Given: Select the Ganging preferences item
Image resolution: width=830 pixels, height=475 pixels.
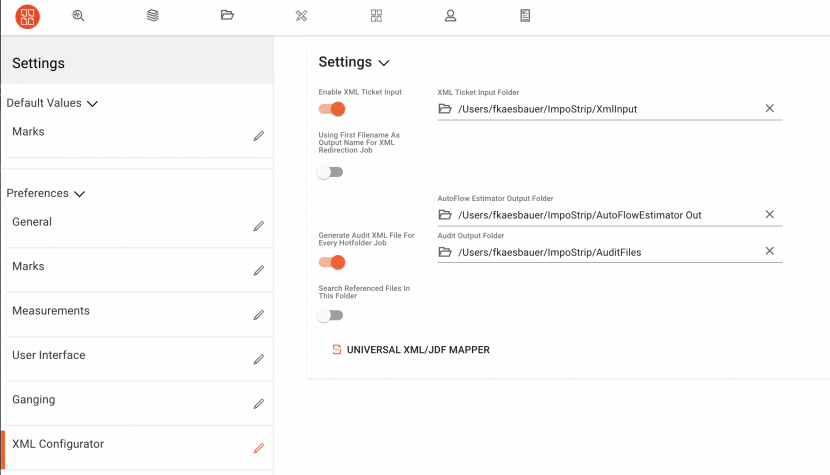Looking at the screenshot, I should pyautogui.click(x=34, y=400).
